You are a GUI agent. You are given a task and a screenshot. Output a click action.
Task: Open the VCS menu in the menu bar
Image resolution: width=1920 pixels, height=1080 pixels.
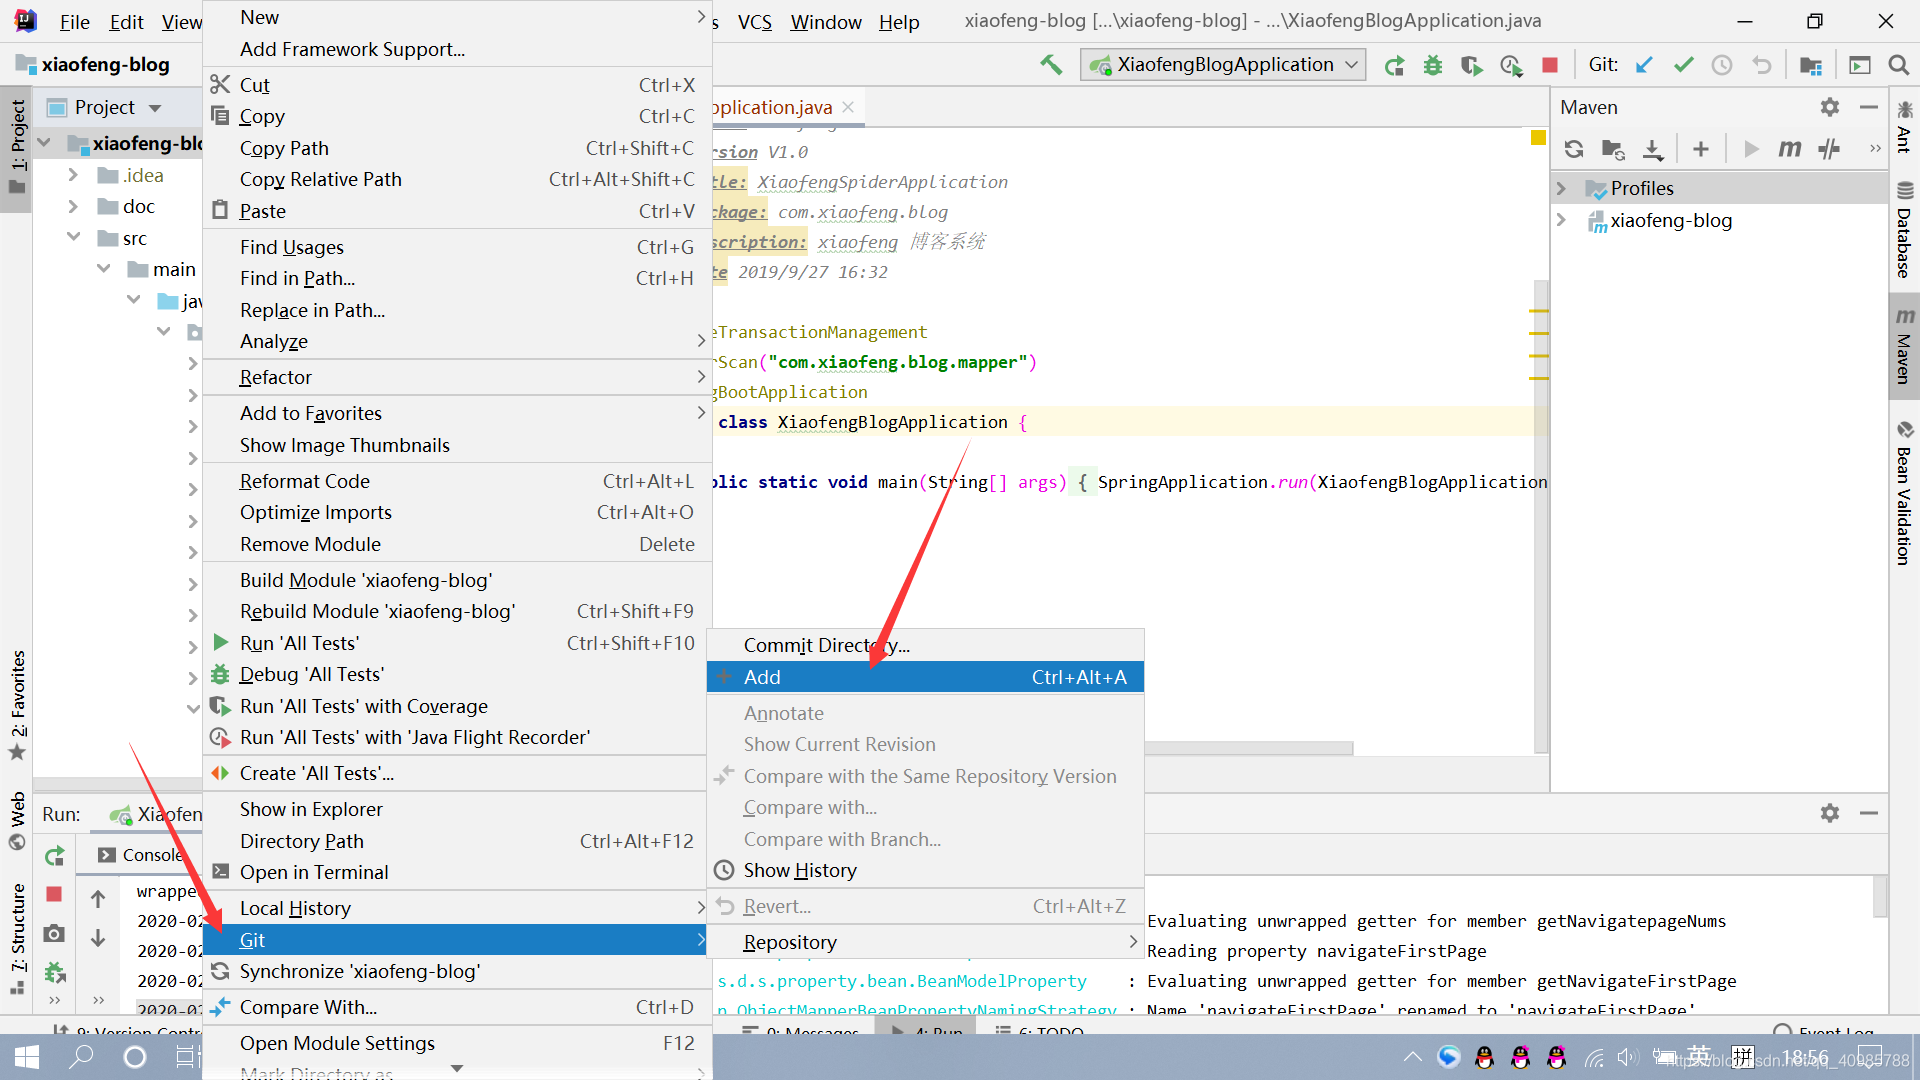pos(754,22)
